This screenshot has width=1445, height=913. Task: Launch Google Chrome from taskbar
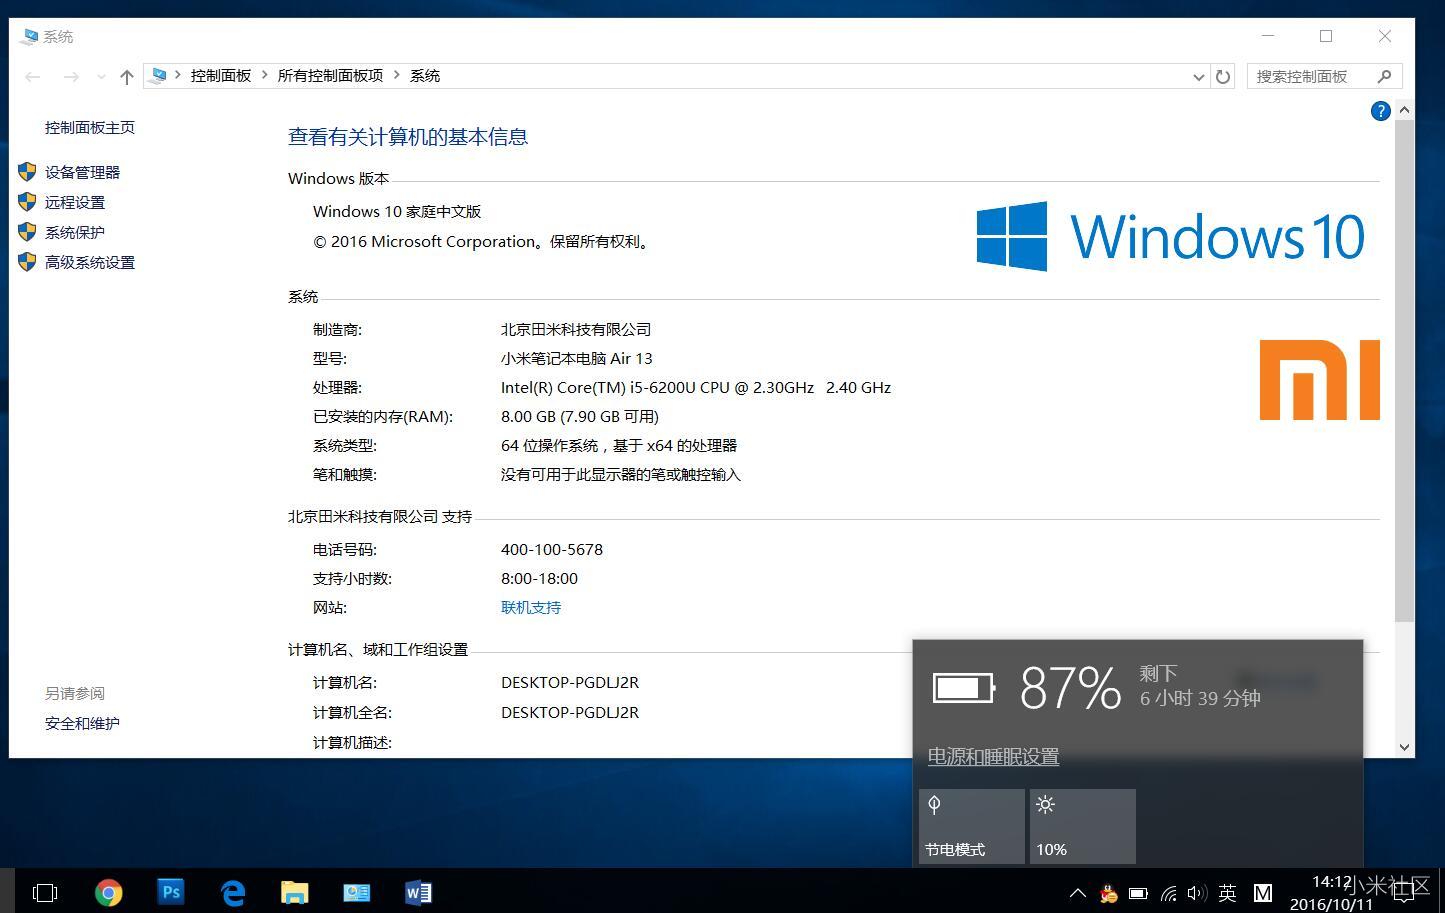(108, 892)
